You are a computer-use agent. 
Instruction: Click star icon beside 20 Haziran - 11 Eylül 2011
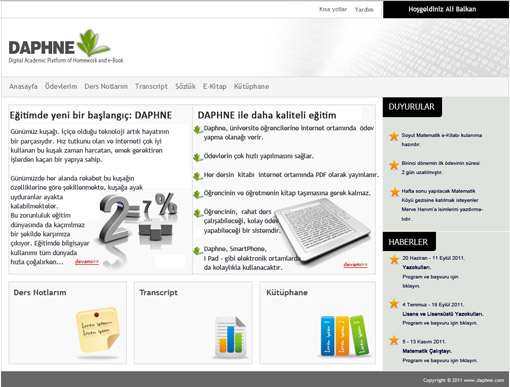(394, 259)
